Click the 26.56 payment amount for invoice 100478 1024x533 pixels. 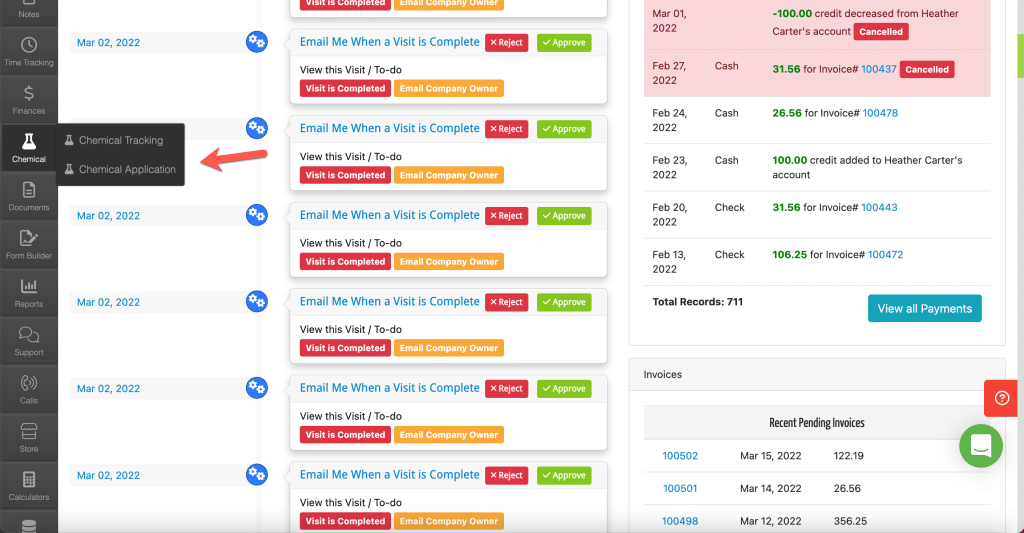(x=786, y=113)
